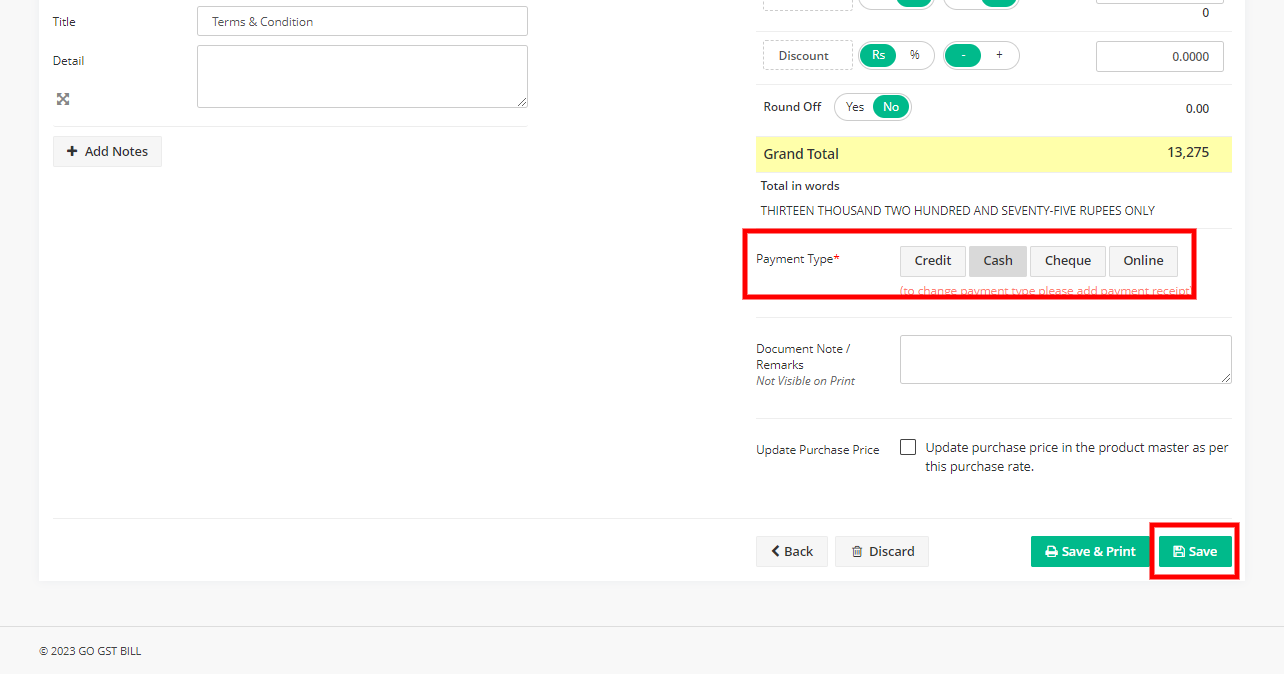Click the discount amount field

tap(1159, 57)
